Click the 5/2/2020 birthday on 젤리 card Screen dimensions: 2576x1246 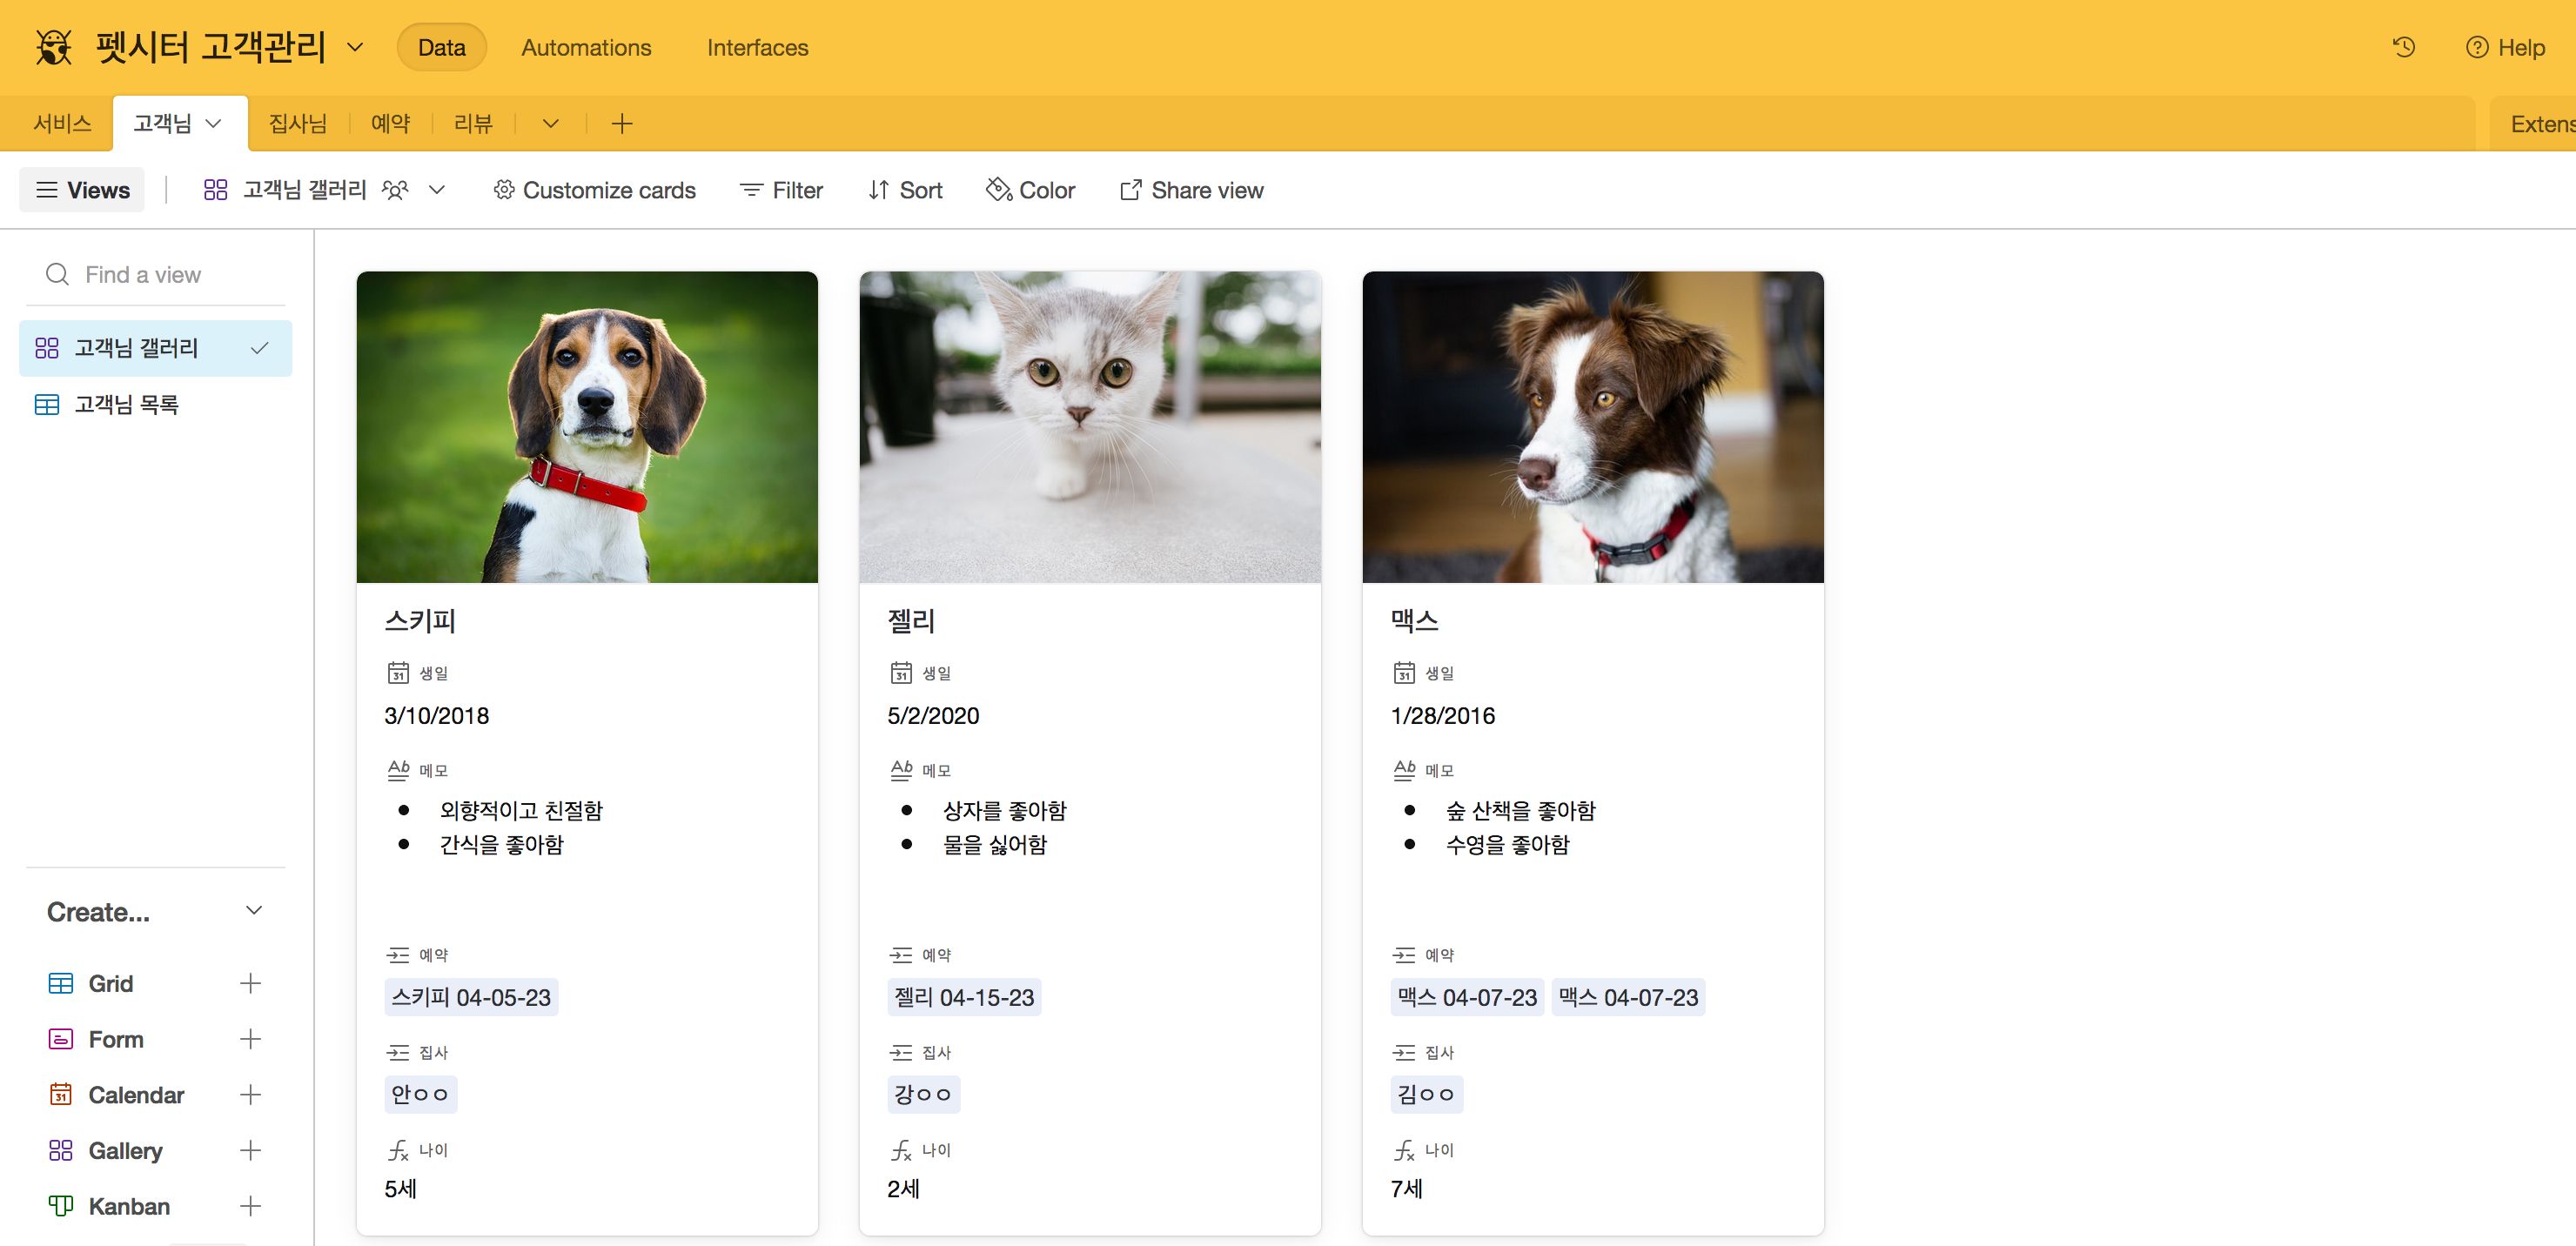point(933,715)
